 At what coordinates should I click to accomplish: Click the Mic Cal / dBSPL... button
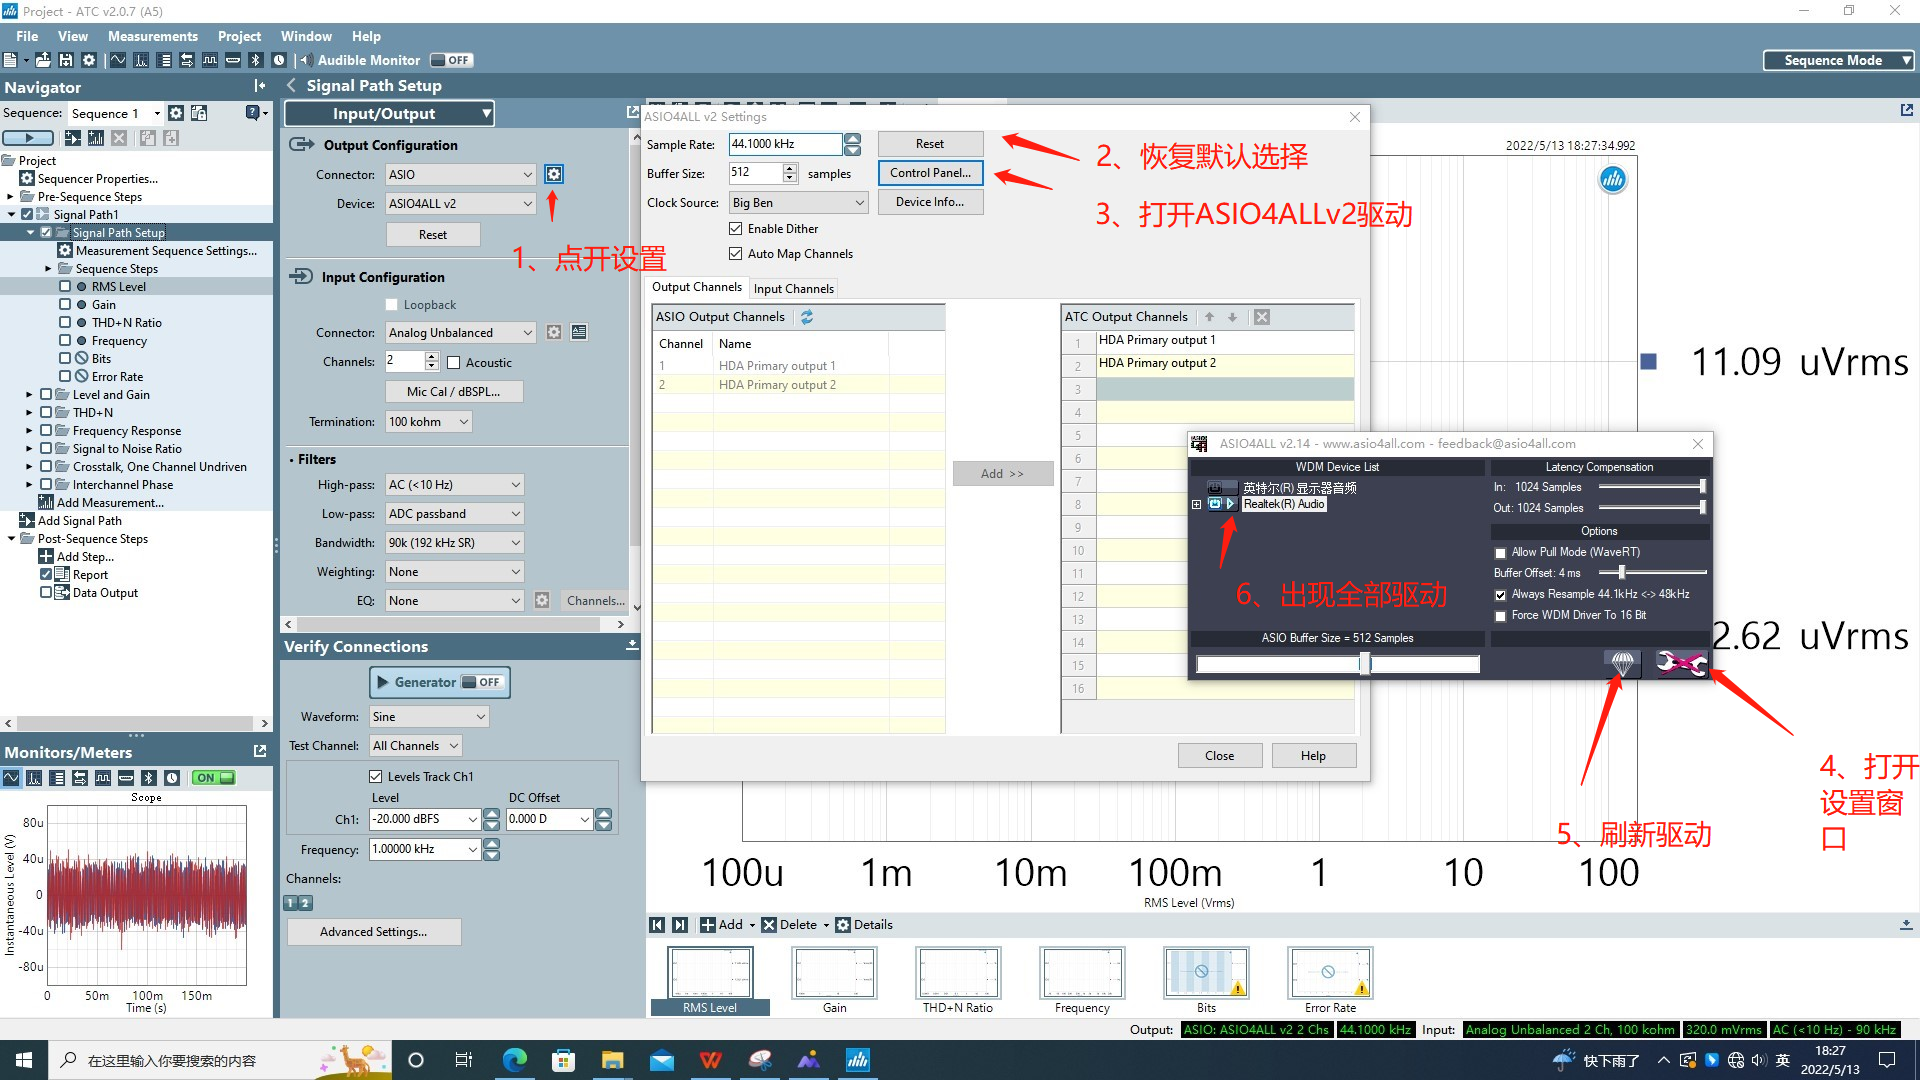454,392
